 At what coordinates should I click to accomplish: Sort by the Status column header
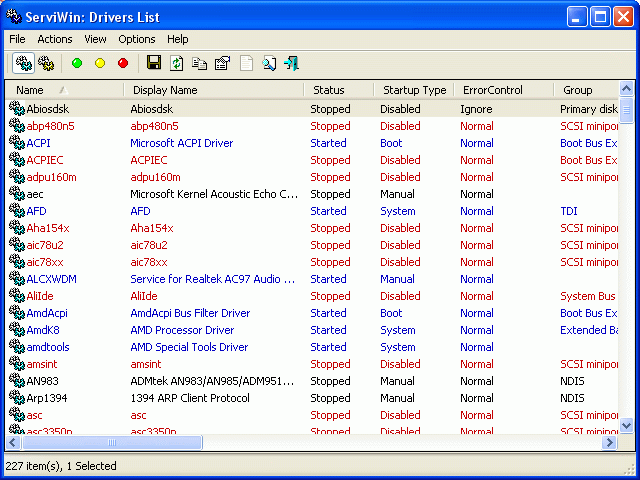point(338,90)
